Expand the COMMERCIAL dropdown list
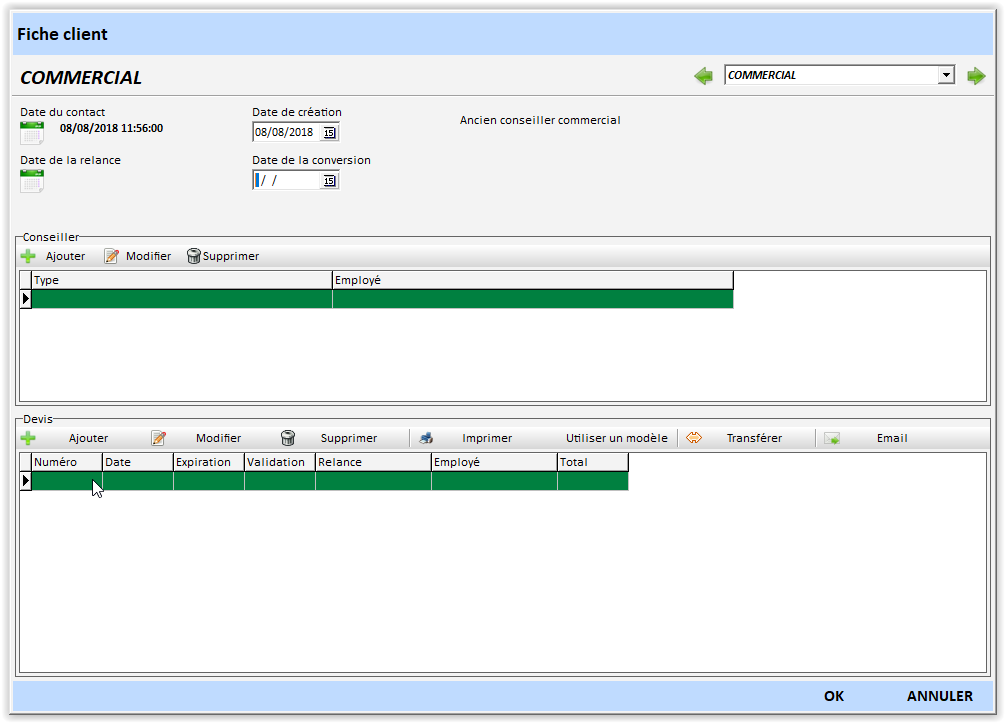 946,75
